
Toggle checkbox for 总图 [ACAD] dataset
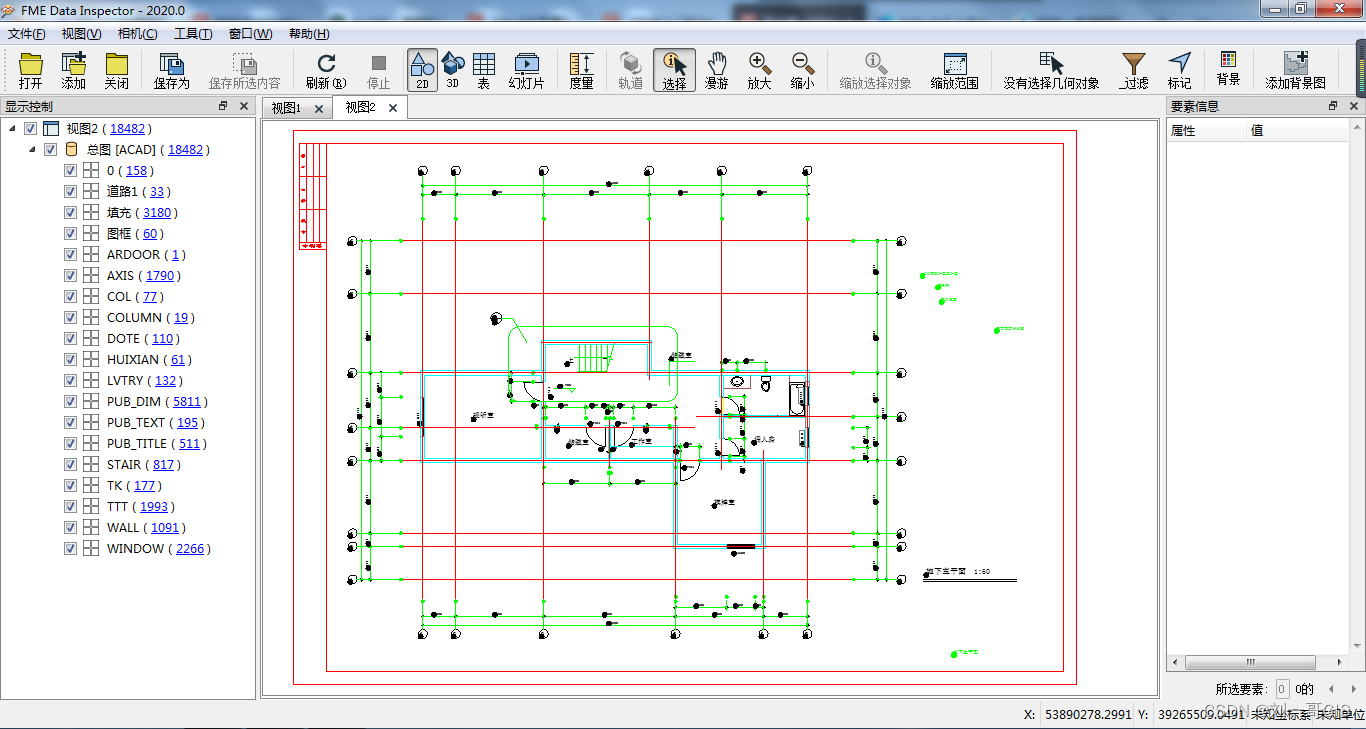click(x=51, y=149)
